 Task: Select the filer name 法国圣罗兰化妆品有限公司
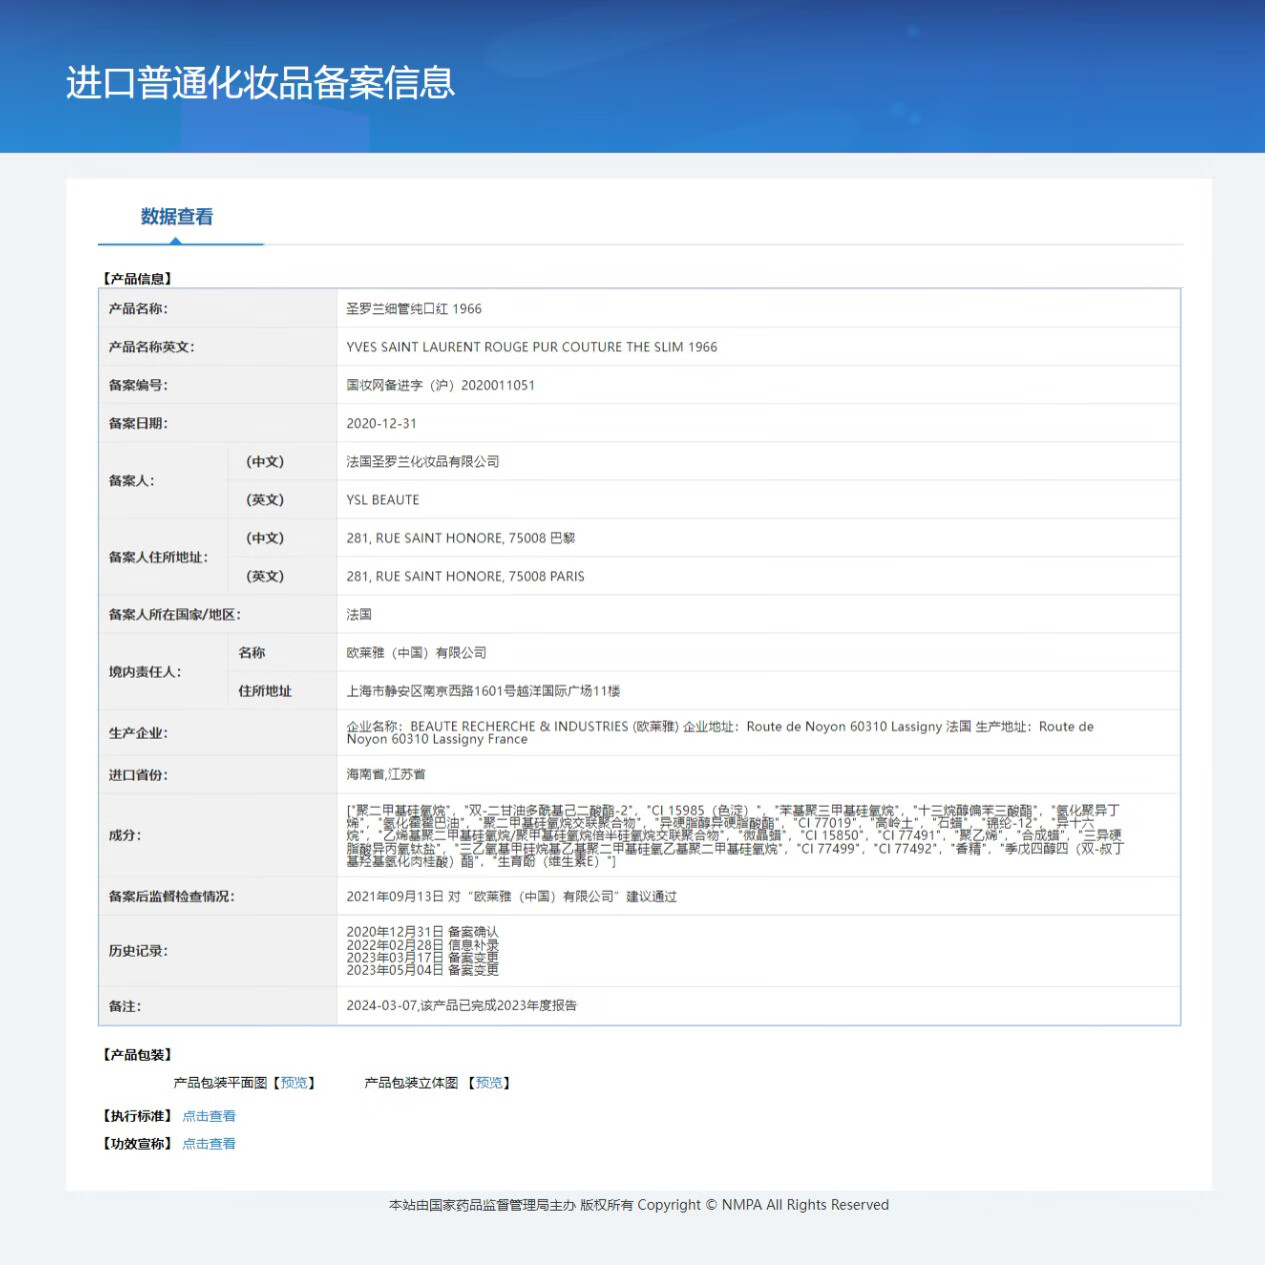pos(421,461)
